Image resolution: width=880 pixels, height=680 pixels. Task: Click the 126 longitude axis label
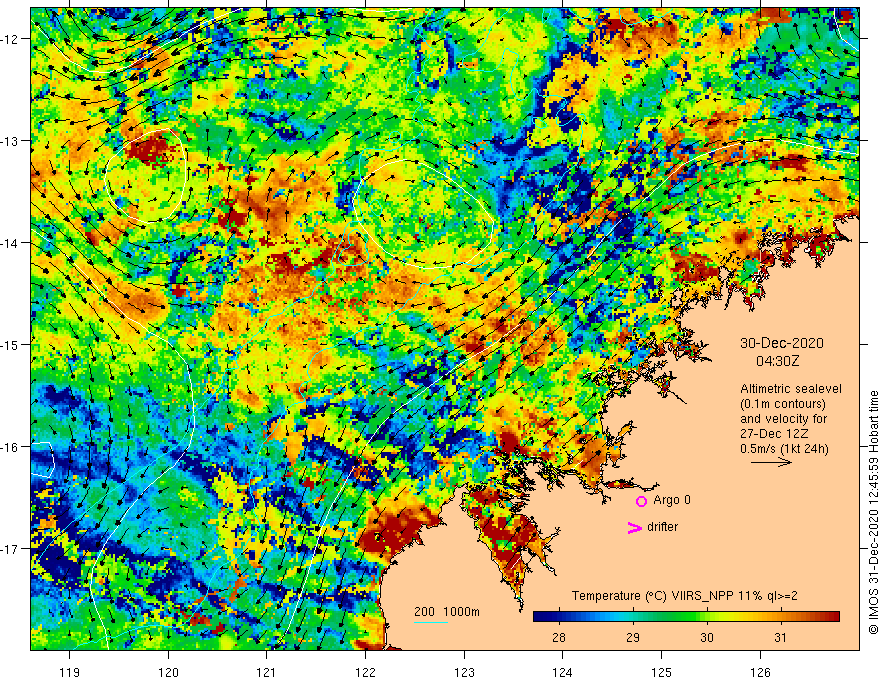(x=760, y=672)
